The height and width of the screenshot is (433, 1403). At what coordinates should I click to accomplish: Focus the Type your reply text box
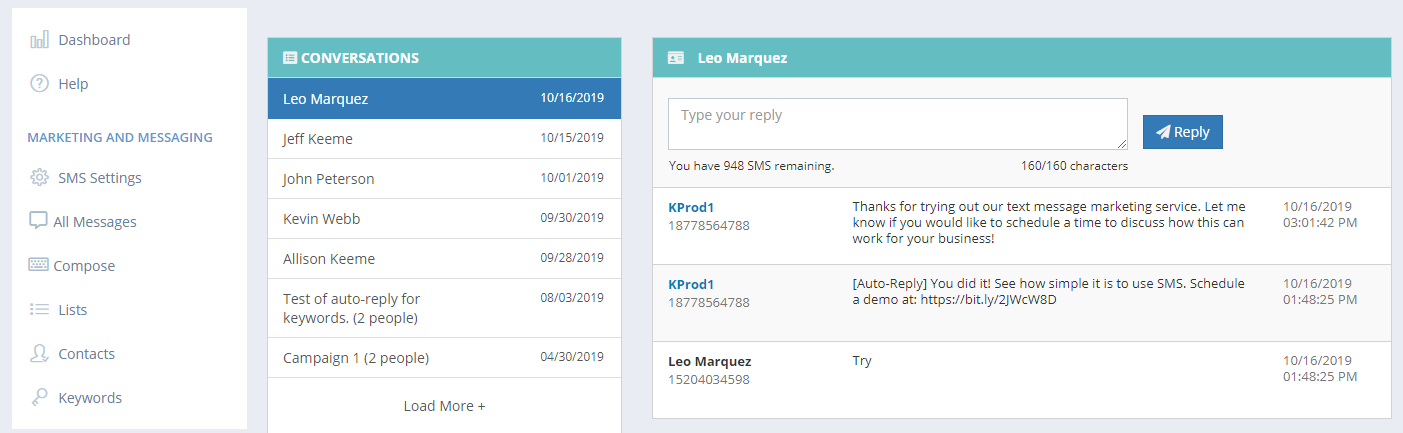click(898, 124)
